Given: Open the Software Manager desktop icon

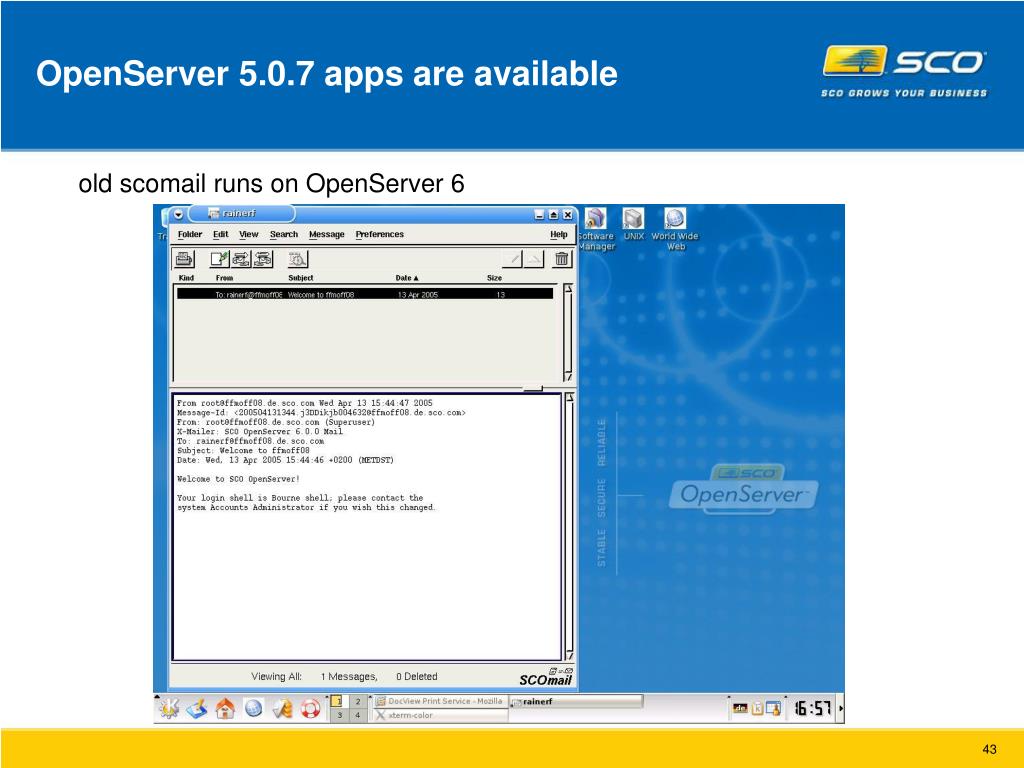Looking at the screenshot, I should (596, 229).
